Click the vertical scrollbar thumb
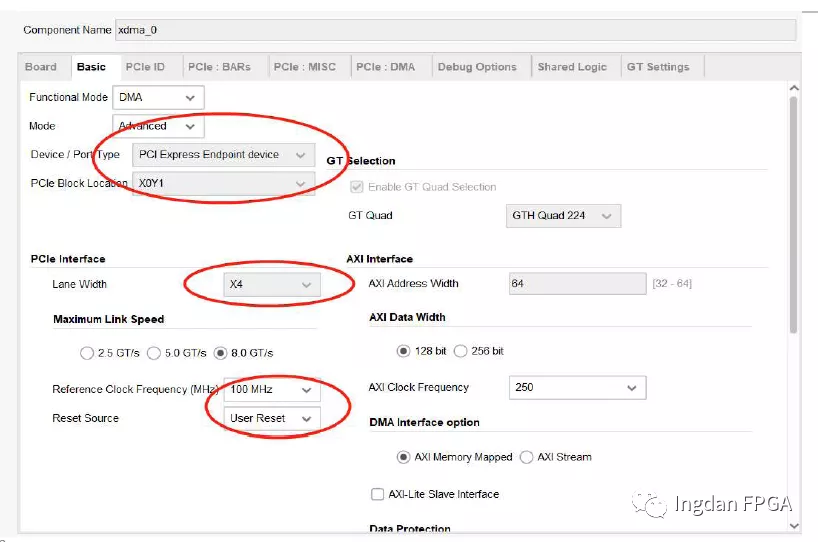The height and width of the screenshot is (542, 818). tap(793, 215)
